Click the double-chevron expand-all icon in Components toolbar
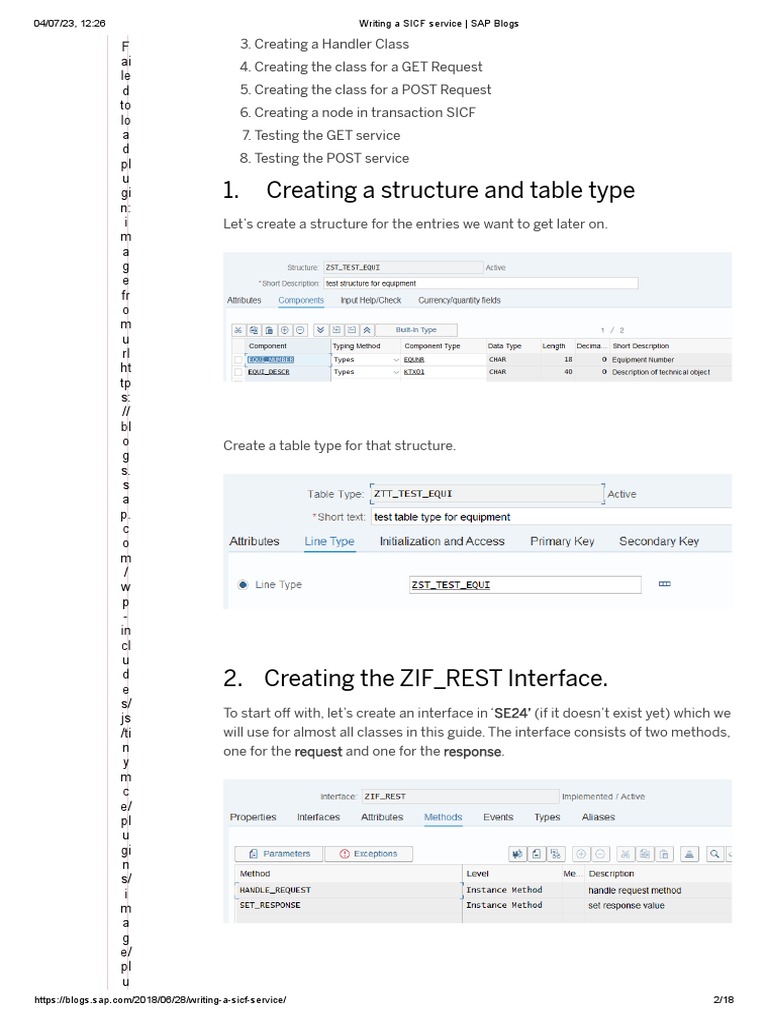This screenshot has height=1024, width=768. click(x=320, y=329)
